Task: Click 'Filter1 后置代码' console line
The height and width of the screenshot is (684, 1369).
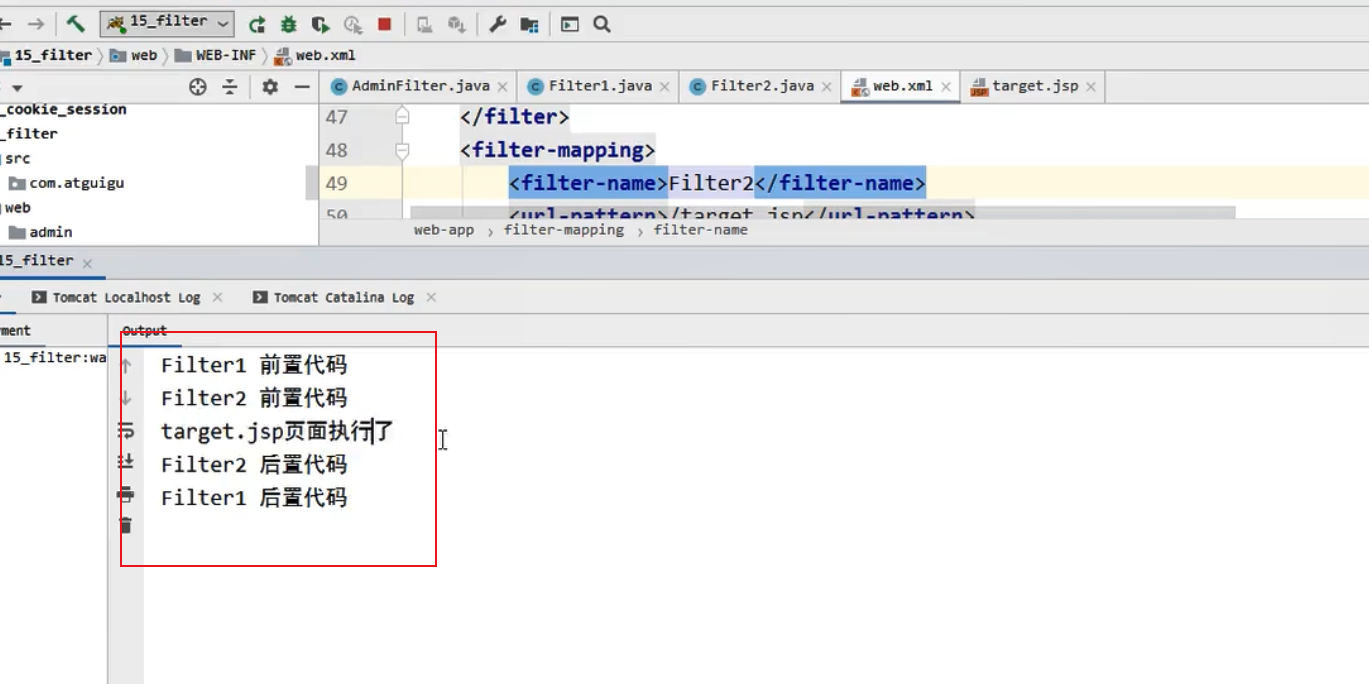Action: (254, 498)
